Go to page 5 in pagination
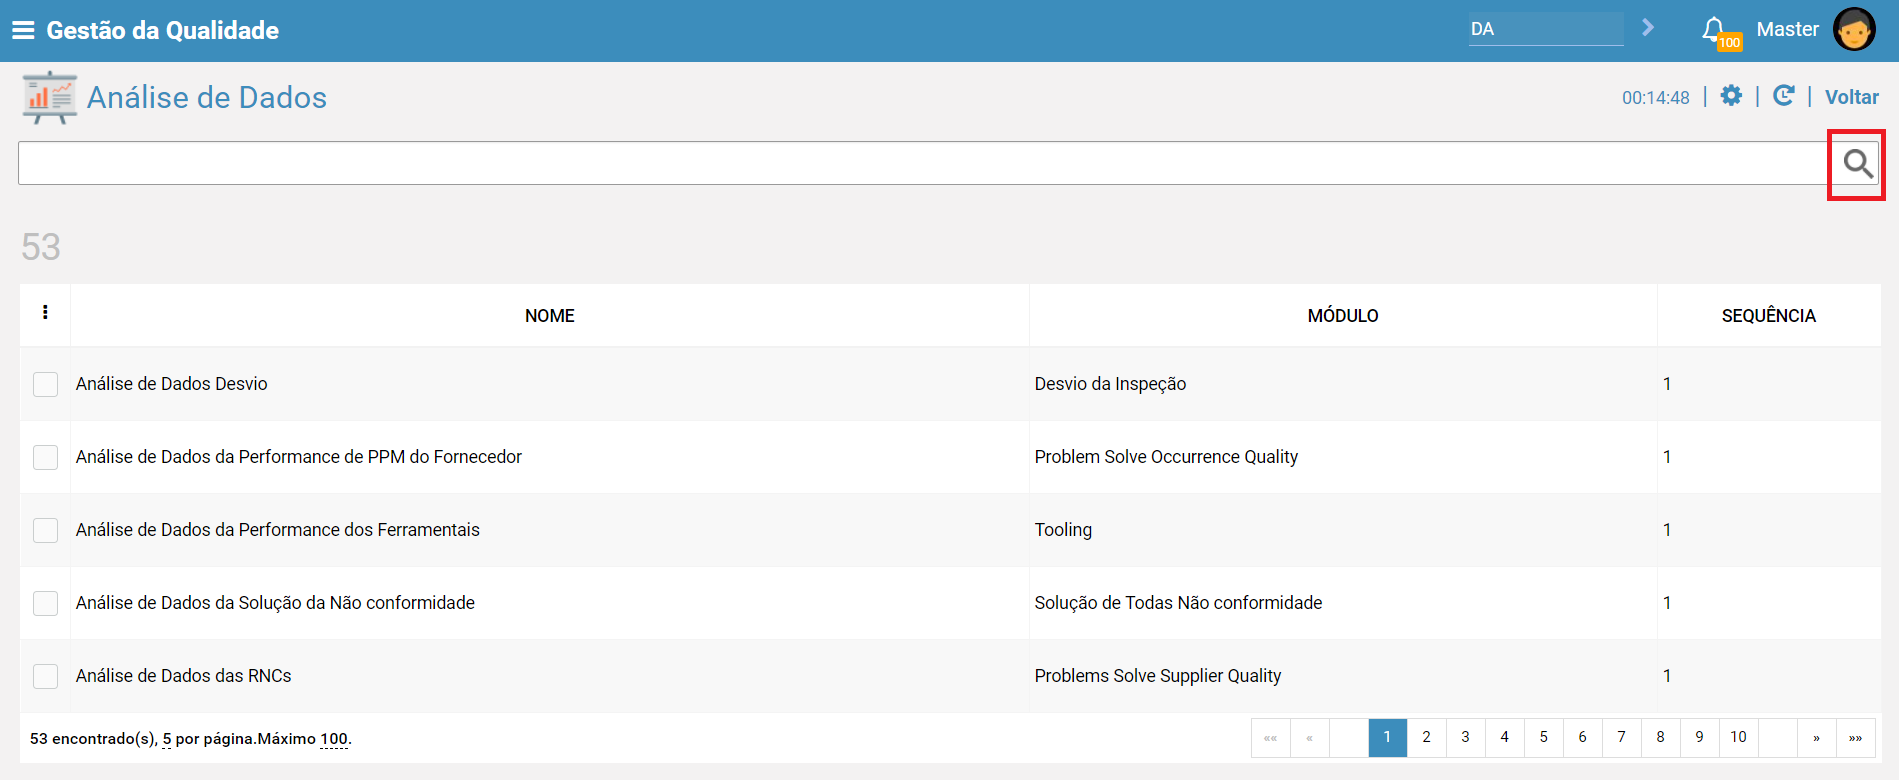 [1543, 738]
